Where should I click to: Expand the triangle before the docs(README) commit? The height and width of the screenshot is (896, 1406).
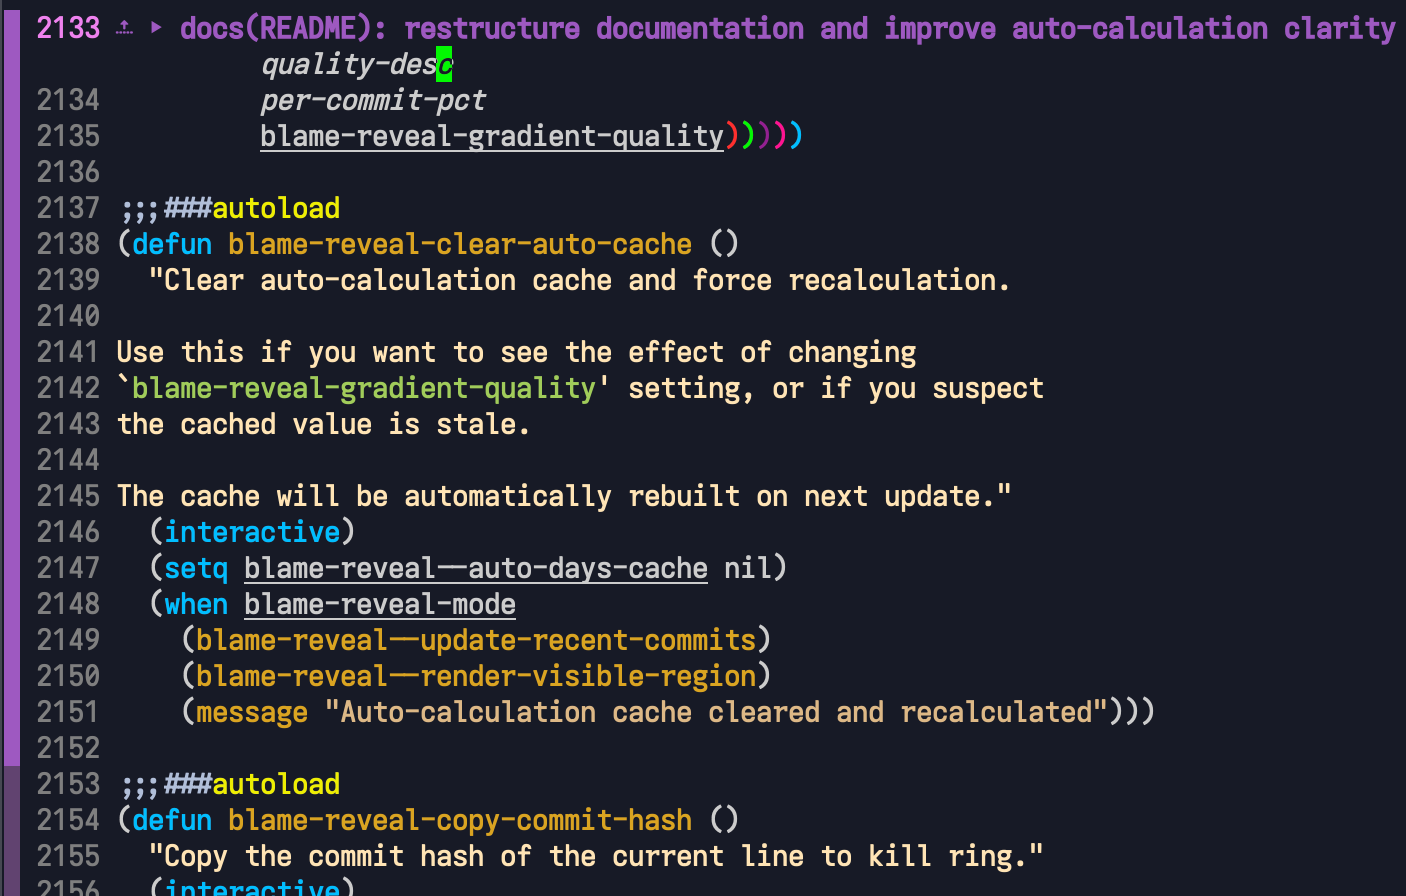click(x=156, y=28)
